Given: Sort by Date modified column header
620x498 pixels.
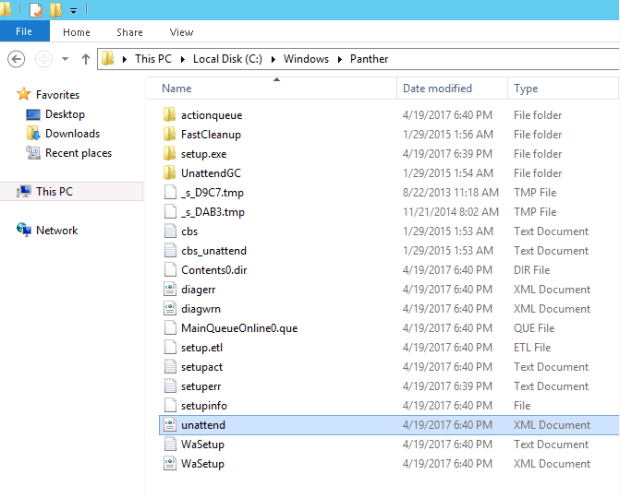Looking at the screenshot, I should tap(437, 89).
